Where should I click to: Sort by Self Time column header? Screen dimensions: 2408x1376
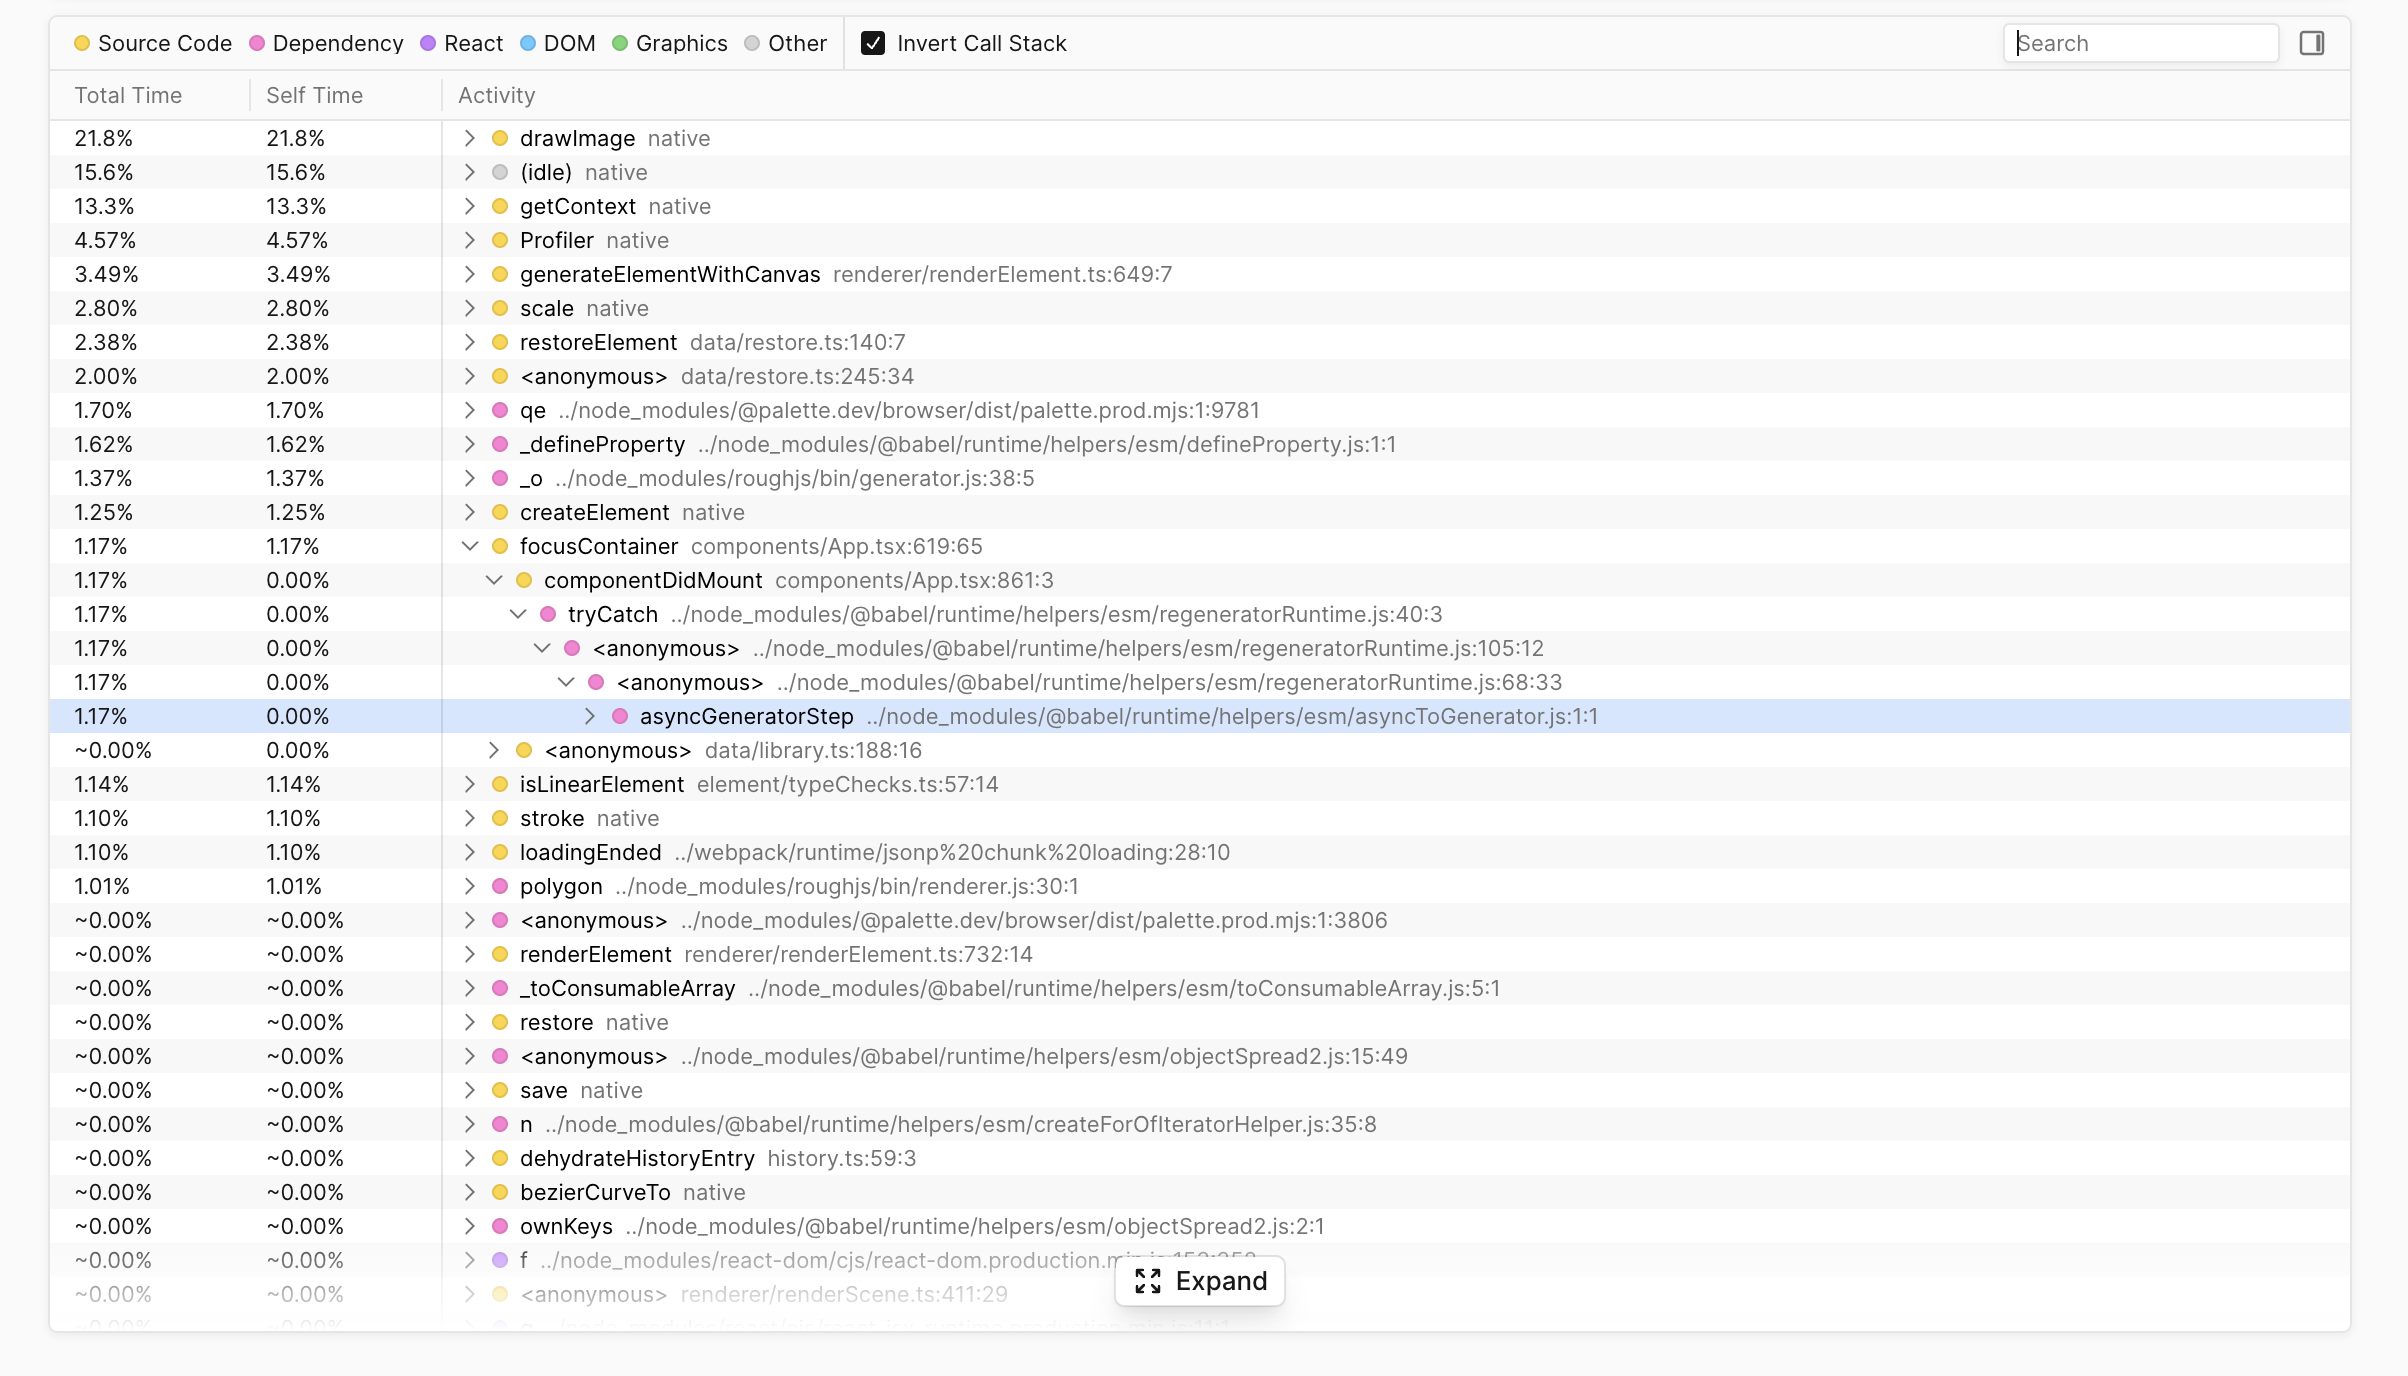[314, 95]
